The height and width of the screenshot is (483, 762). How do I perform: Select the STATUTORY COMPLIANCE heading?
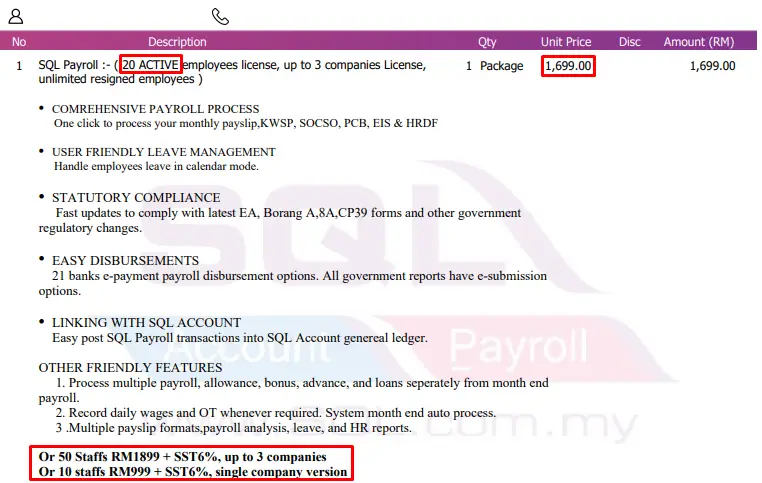136,198
